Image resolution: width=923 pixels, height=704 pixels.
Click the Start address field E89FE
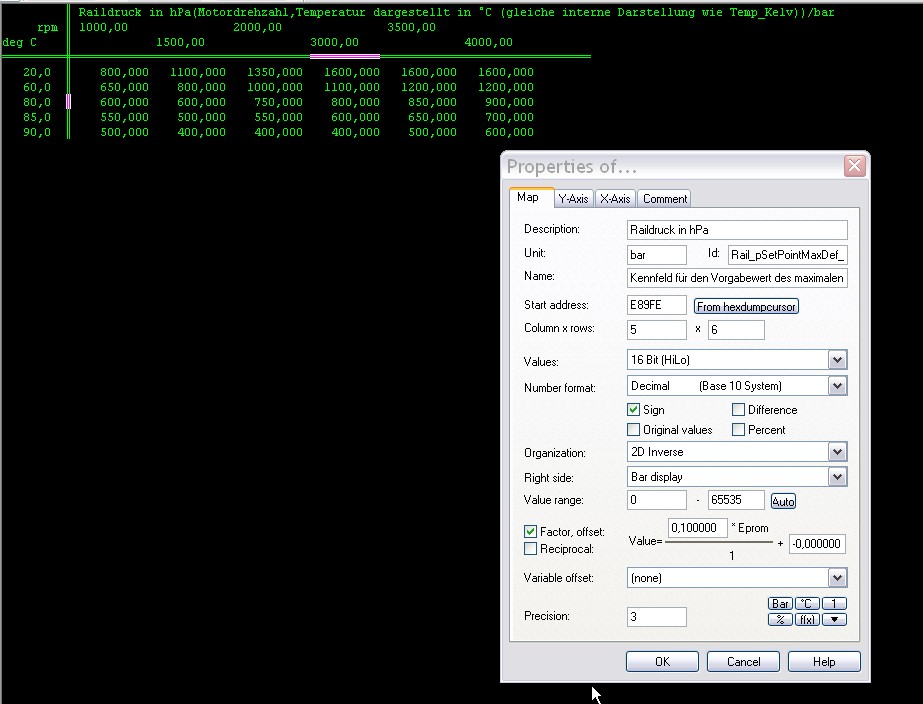click(x=656, y=305)
